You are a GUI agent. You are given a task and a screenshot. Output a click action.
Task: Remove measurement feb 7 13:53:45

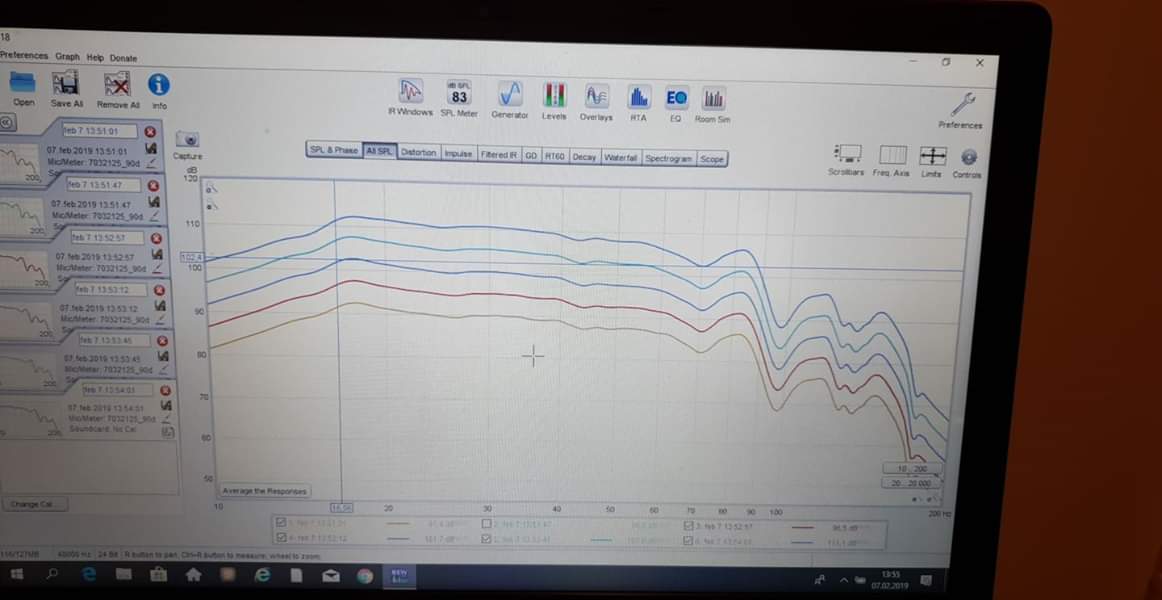(162, 341)
